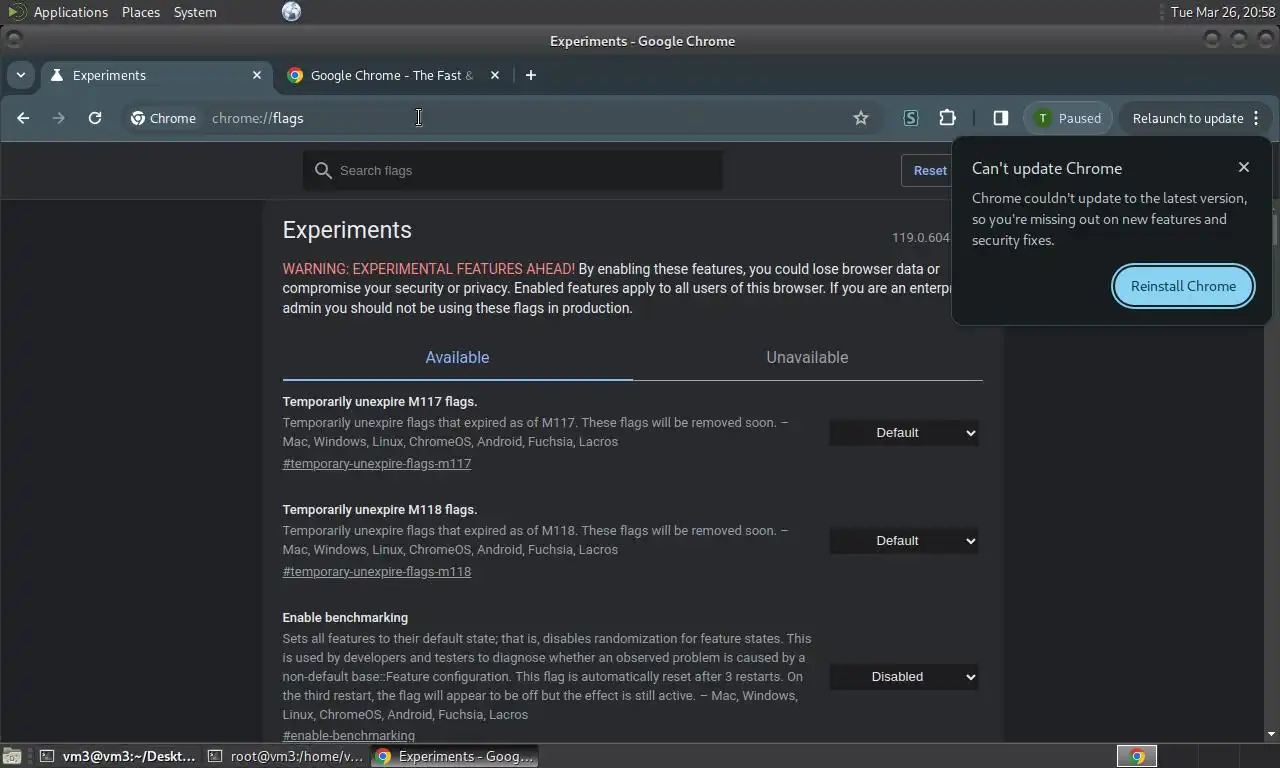Viewport: 1280px width, 768px height.
Task: Focus the Search flags input field
Action: coord(513,171)
